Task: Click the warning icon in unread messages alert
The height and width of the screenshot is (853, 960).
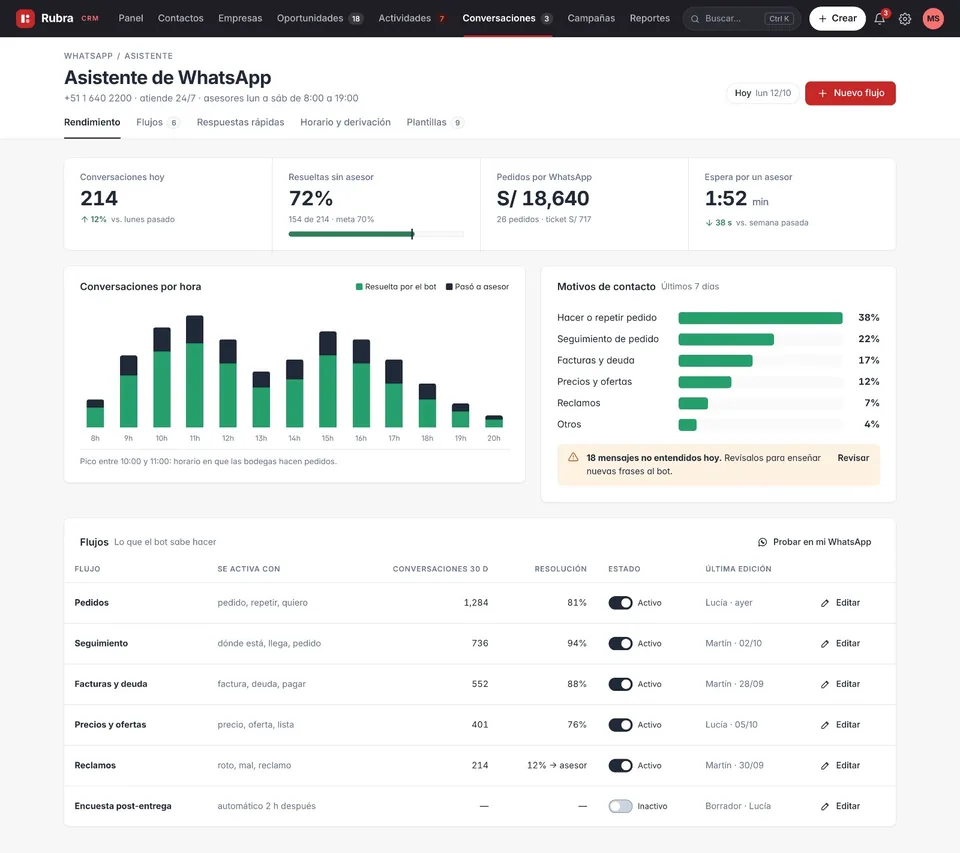Action: click(x=573, y=457)
